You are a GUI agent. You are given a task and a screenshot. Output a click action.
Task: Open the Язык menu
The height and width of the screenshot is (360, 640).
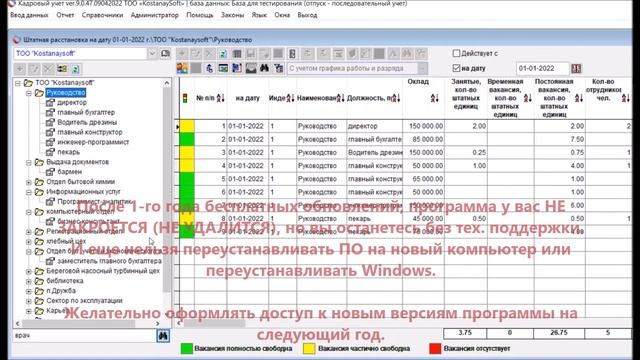click(259, 15)
